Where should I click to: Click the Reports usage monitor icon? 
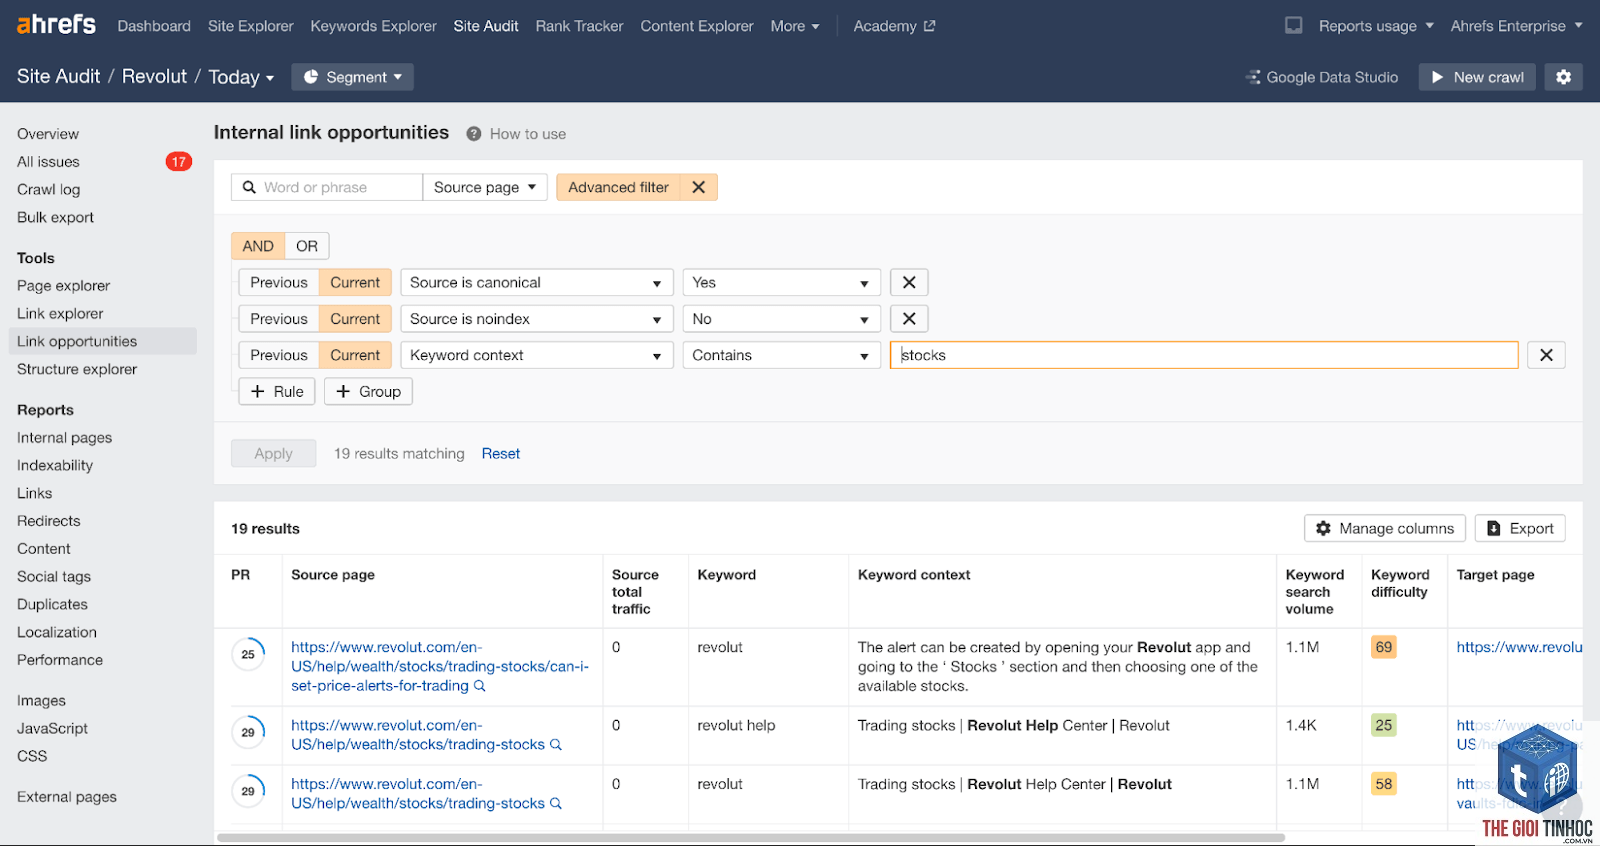[x=1293, y=25]
